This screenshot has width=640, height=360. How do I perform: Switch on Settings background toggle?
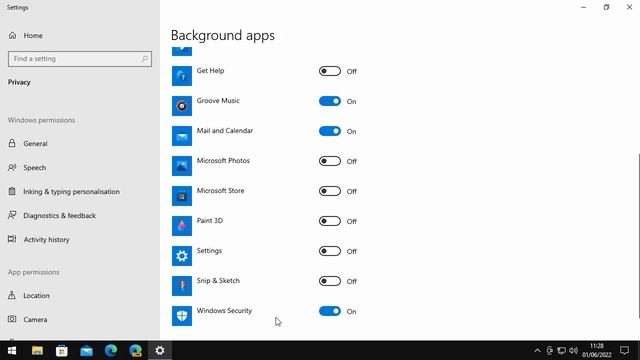pos(330,251)
